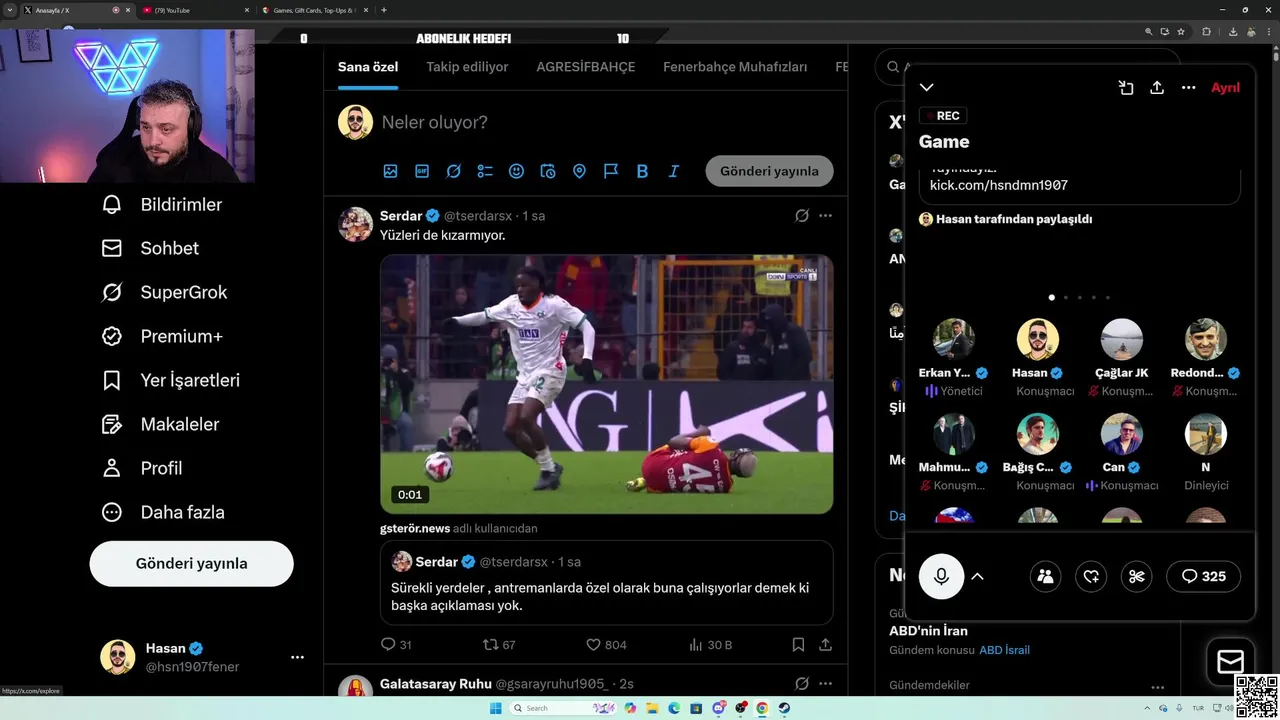The height and width of the screenshot is (720, 1280).
Task: Open more options on Galatasaray Ruhu post
Action: pyautogui.click(x=825, y=684)
